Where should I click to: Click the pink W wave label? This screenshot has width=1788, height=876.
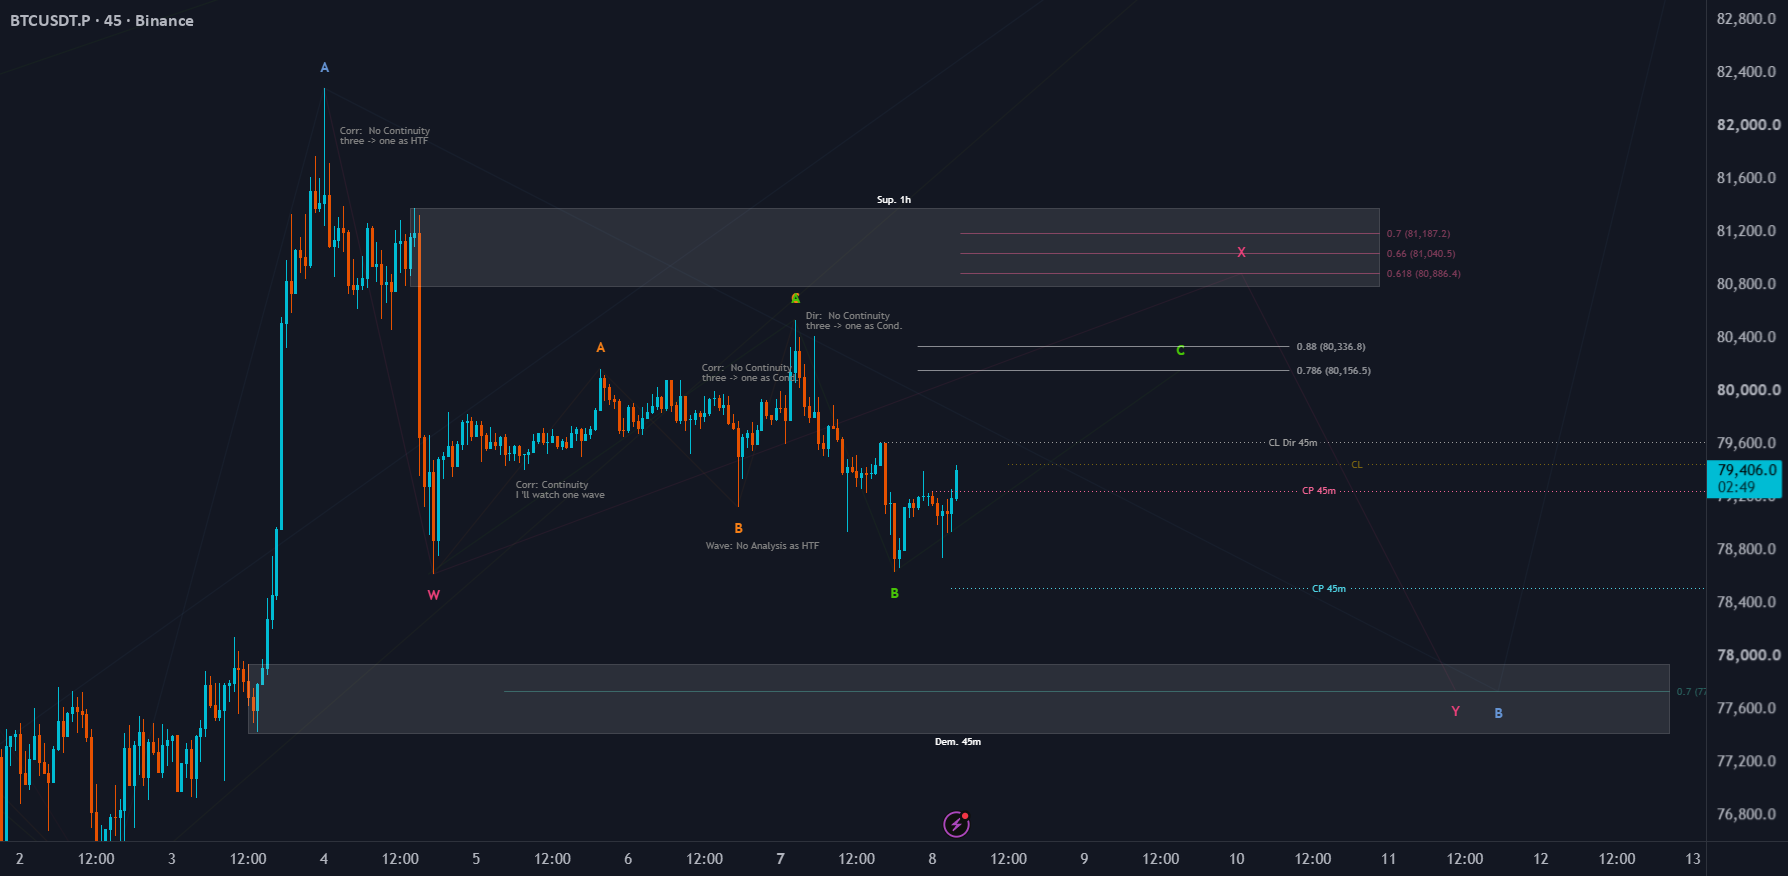(433, 595)
